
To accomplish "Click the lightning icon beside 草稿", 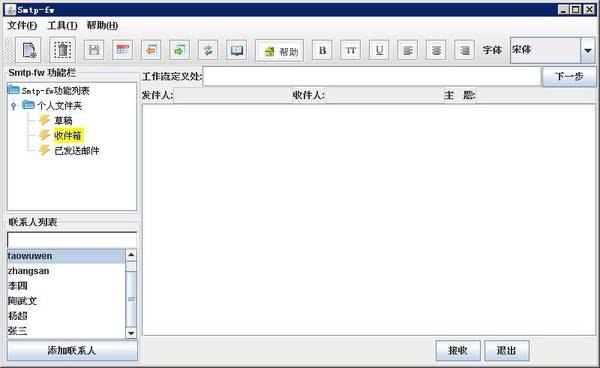I will 45,120.
